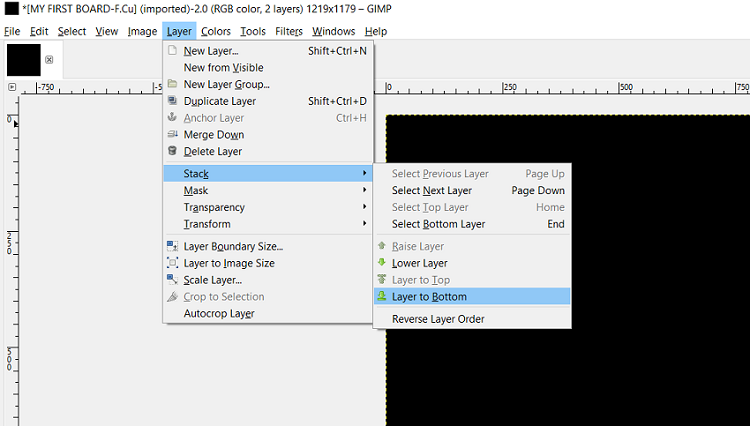Open the Edit menu
This screenshot has height=426, width=750.
click(39, 32)
